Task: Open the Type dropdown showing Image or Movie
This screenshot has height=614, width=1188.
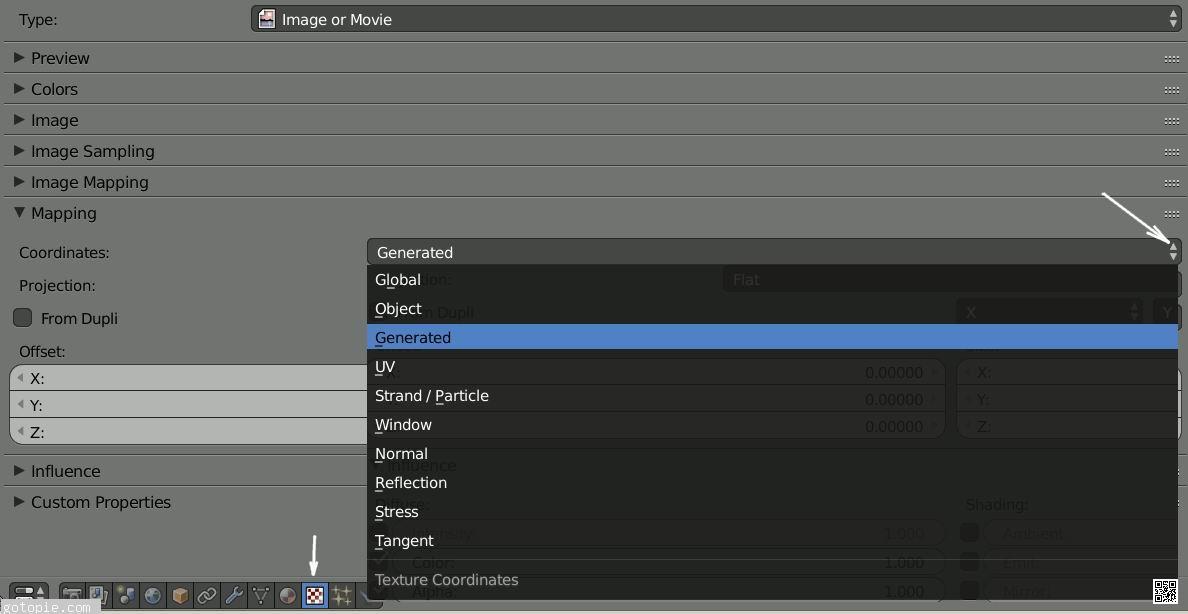Action: click(716, 19)
